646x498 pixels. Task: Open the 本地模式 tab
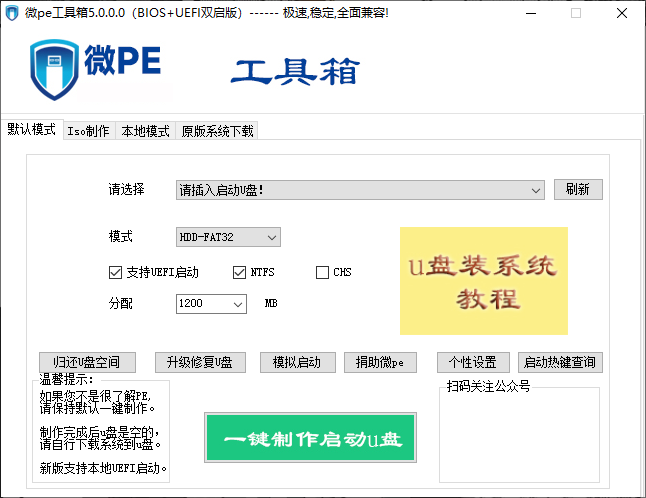point(145,131)
